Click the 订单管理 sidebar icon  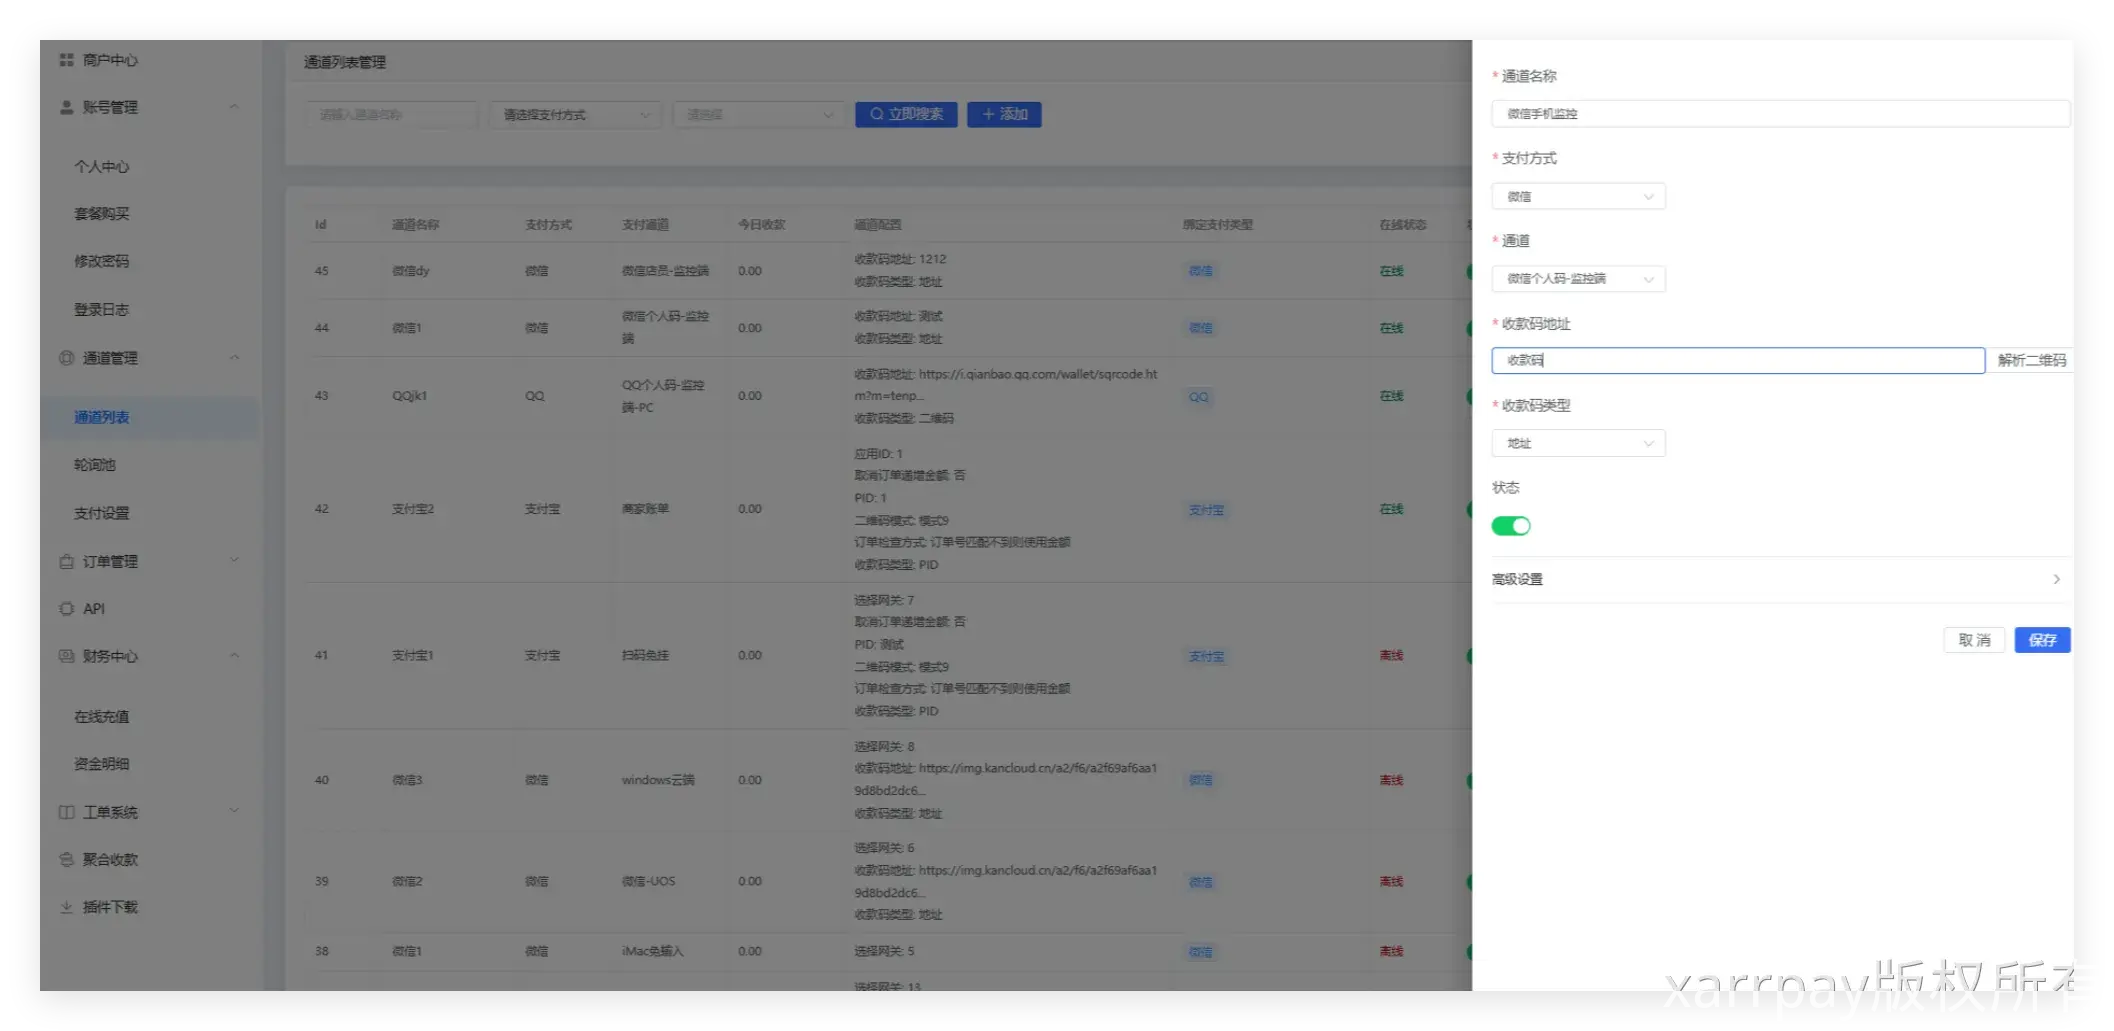tap(66, 562)
